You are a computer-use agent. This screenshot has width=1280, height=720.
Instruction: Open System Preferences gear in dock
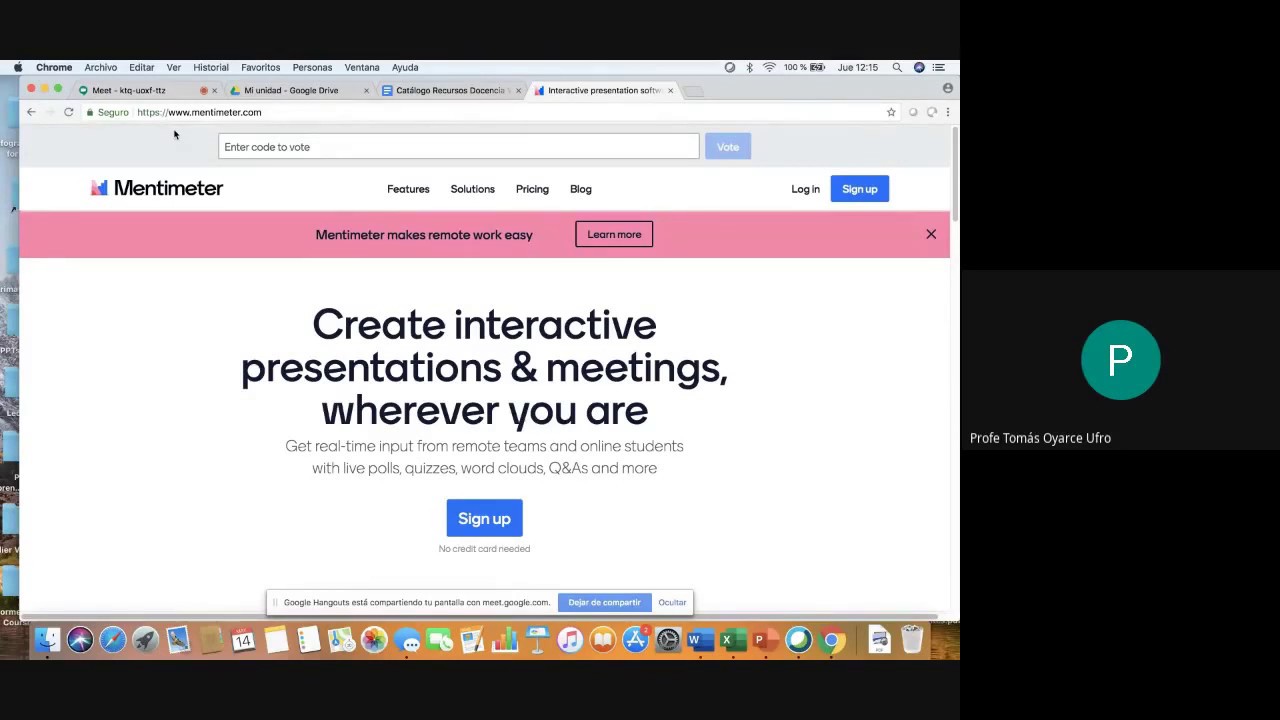(667, 639)
